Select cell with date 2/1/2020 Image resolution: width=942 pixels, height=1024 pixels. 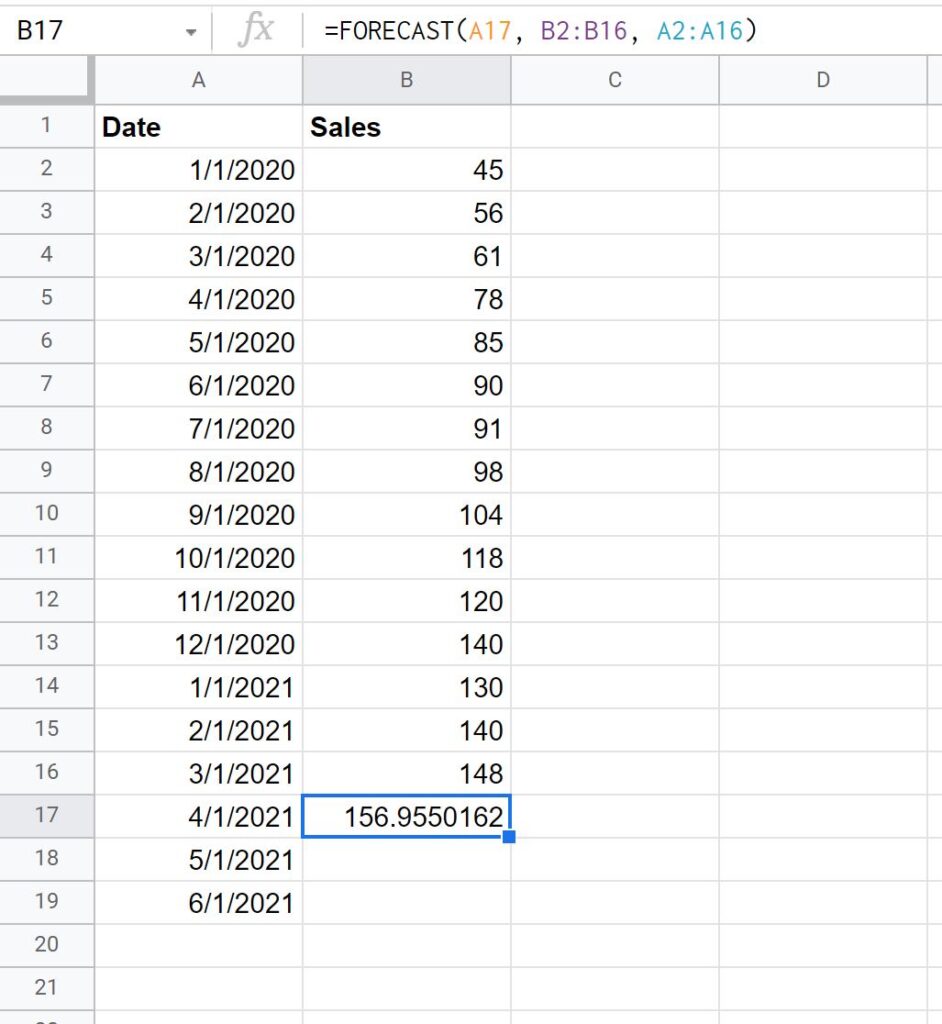[x=199, y=213]
